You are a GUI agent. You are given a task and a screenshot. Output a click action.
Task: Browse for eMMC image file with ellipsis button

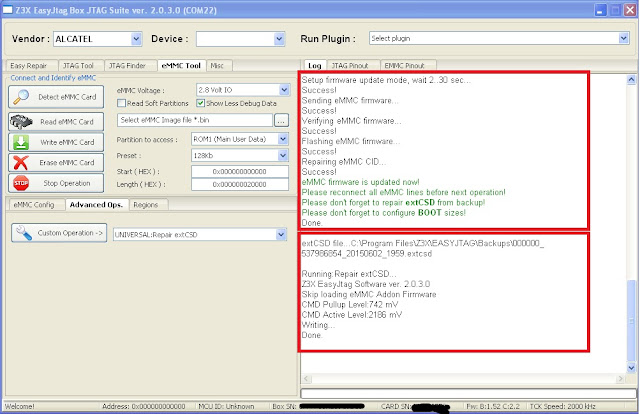tap(281, 120)
